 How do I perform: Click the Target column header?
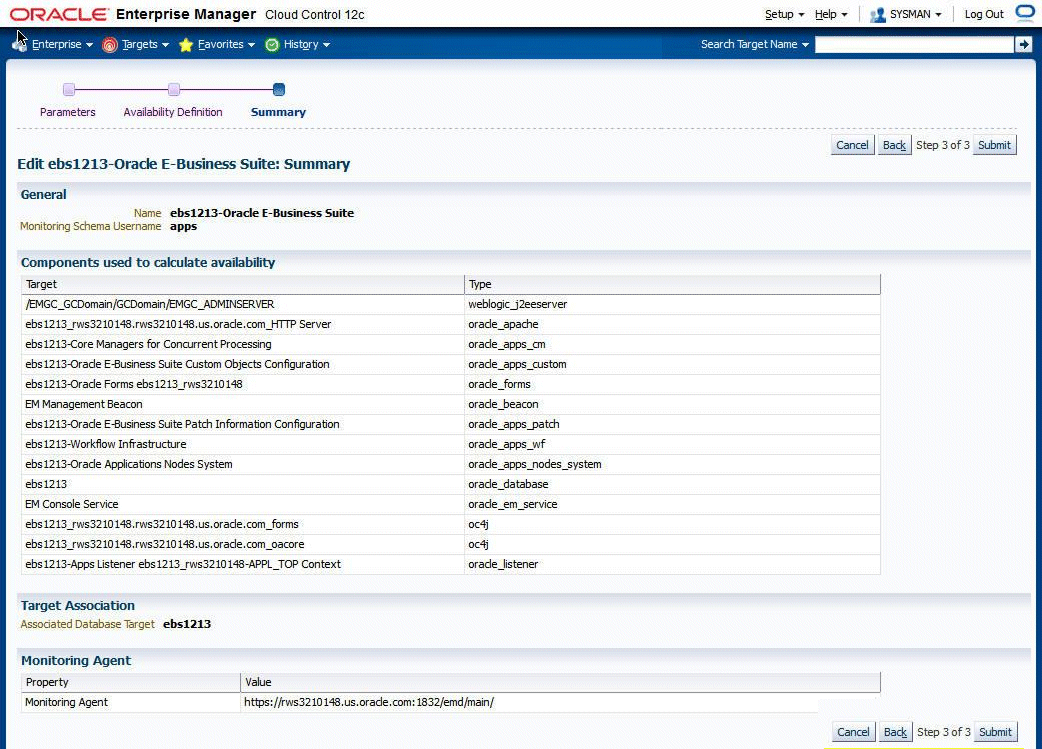coord(243,284)
